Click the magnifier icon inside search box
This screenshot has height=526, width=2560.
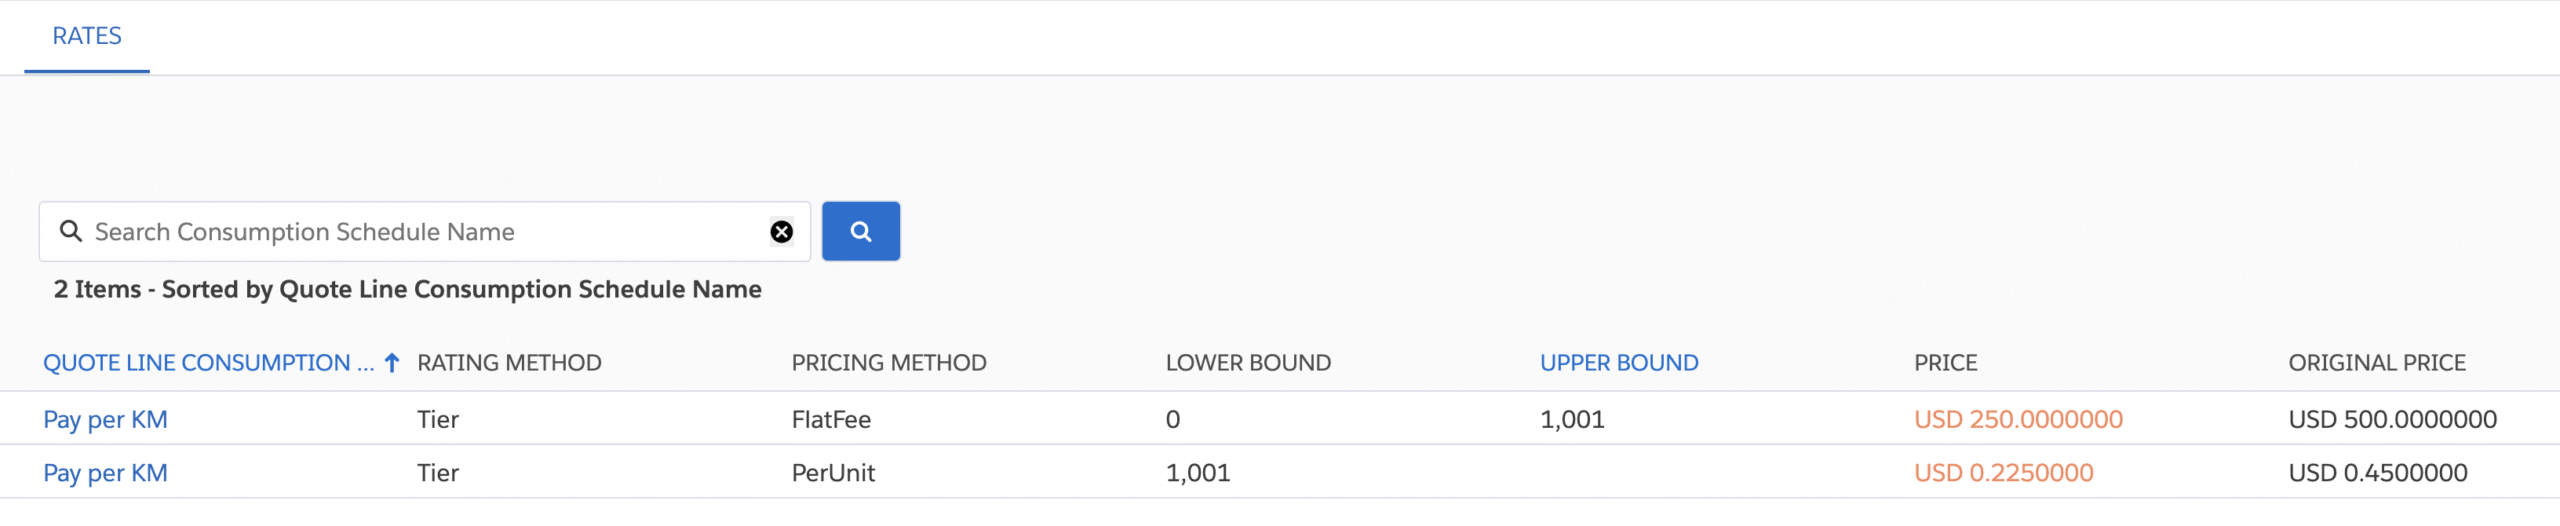(x=71, y=231)
